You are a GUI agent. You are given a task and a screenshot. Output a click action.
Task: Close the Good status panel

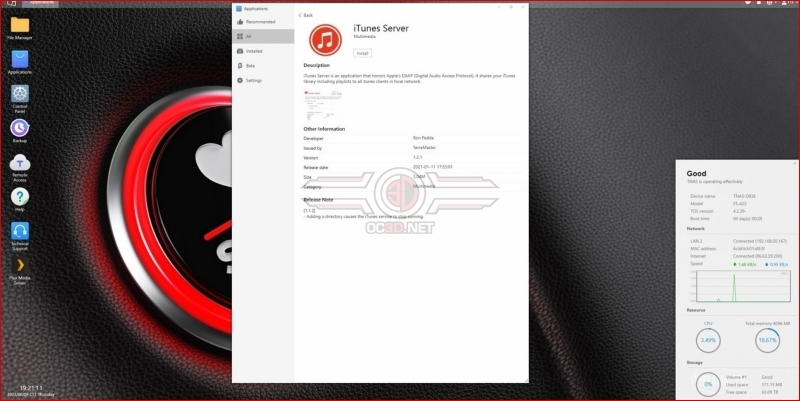pos(794,164)
